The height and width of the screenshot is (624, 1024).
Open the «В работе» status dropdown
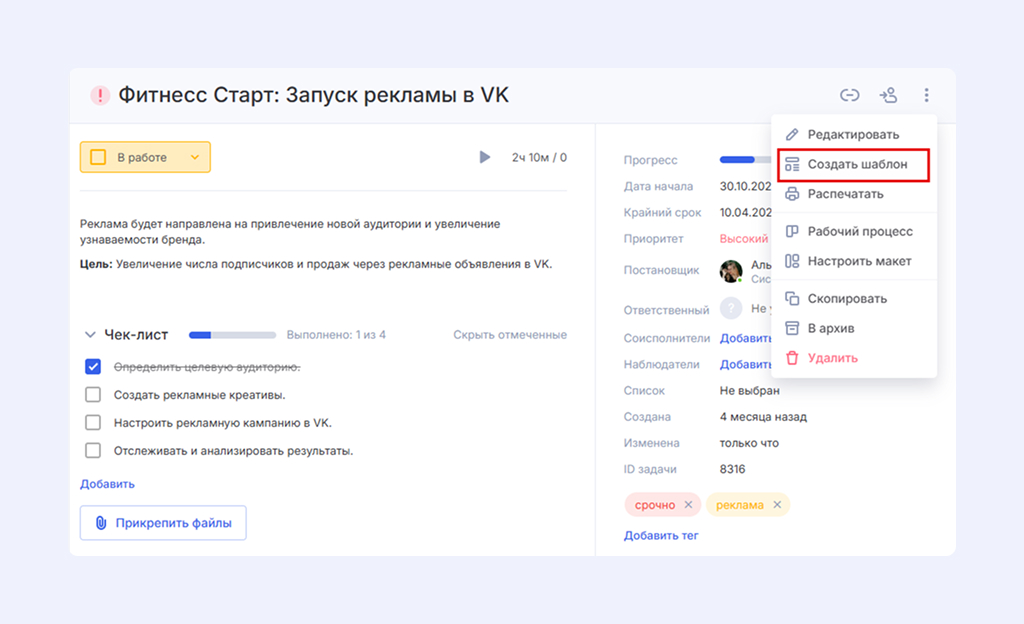(195, 157)
